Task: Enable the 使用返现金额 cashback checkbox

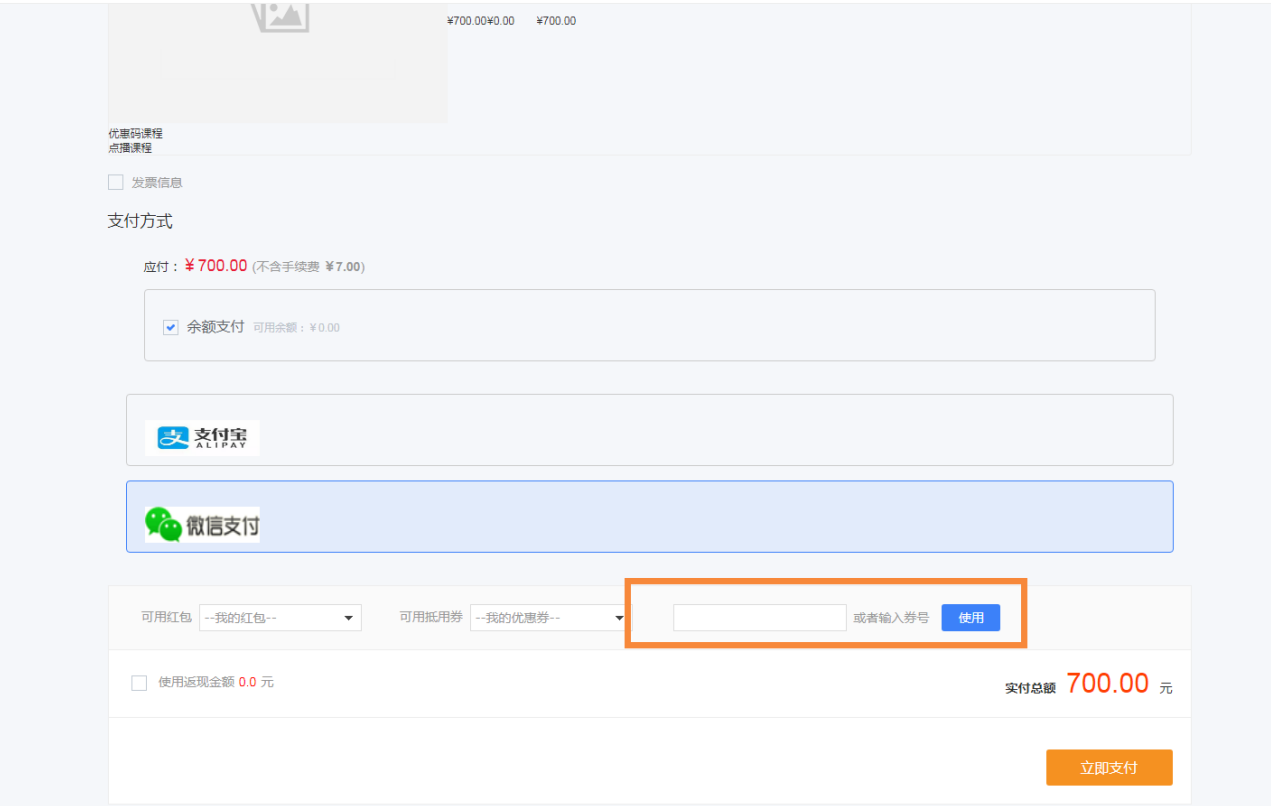Action: (x=139, y=683)
